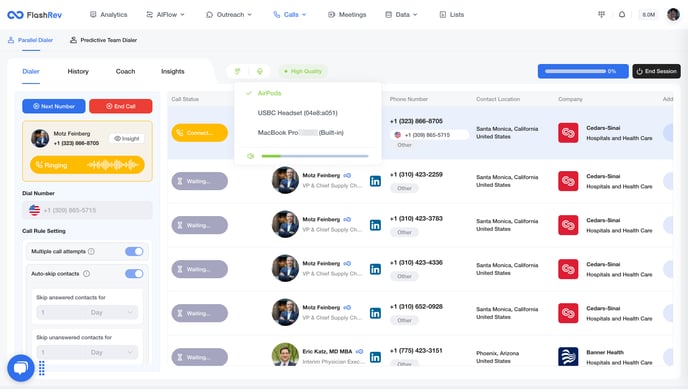Click the speaker volume icon

pos(251,156)
